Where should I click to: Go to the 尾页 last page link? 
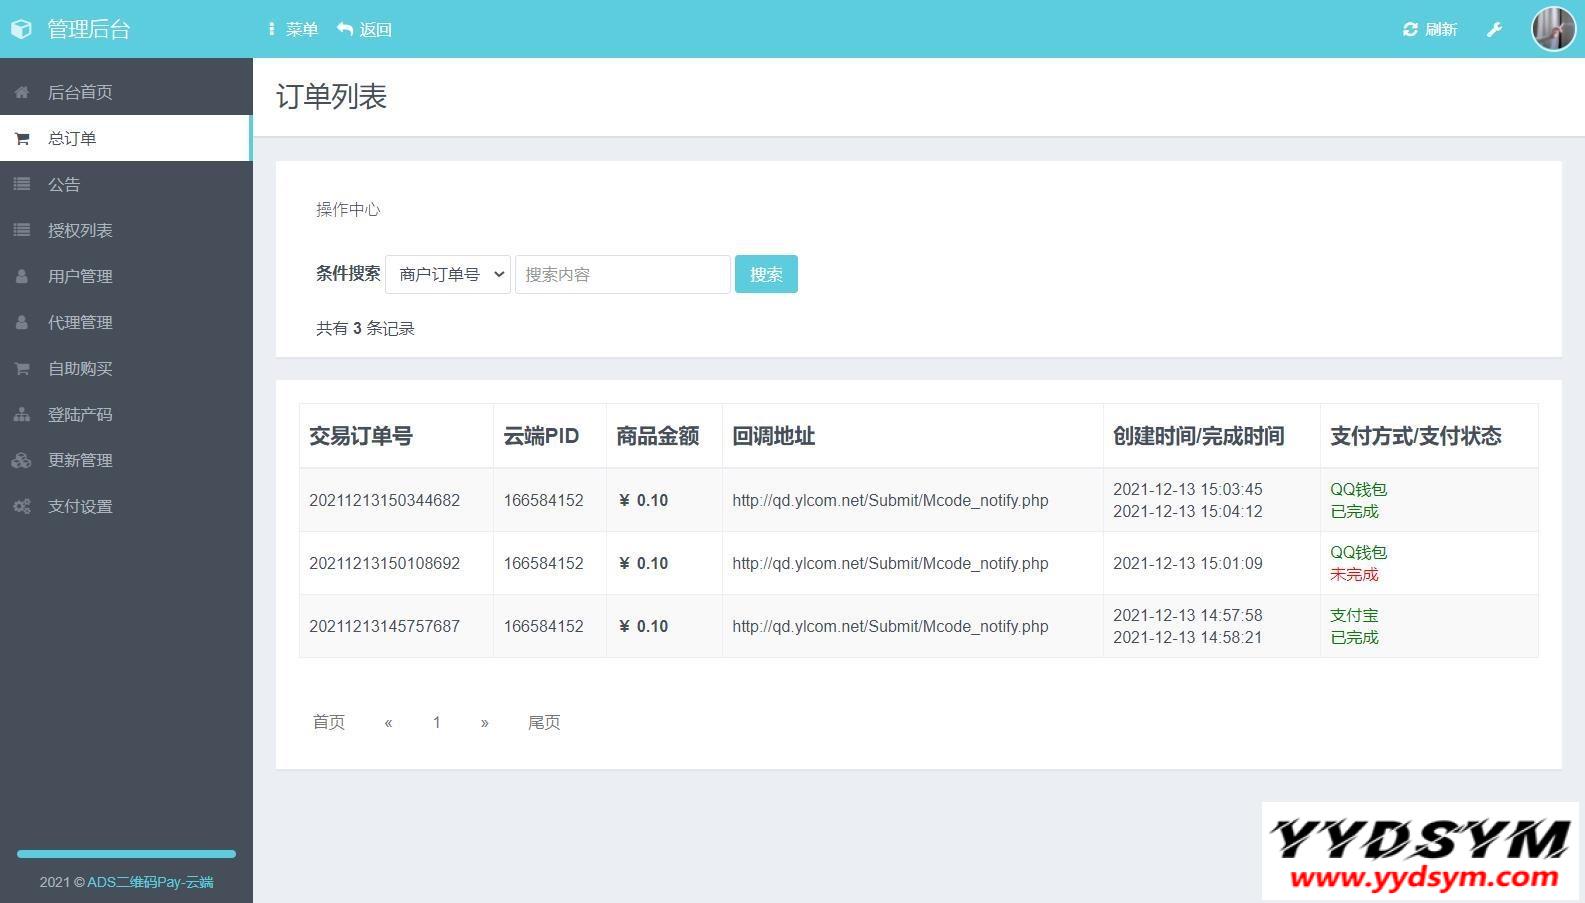tap(544, 722)
